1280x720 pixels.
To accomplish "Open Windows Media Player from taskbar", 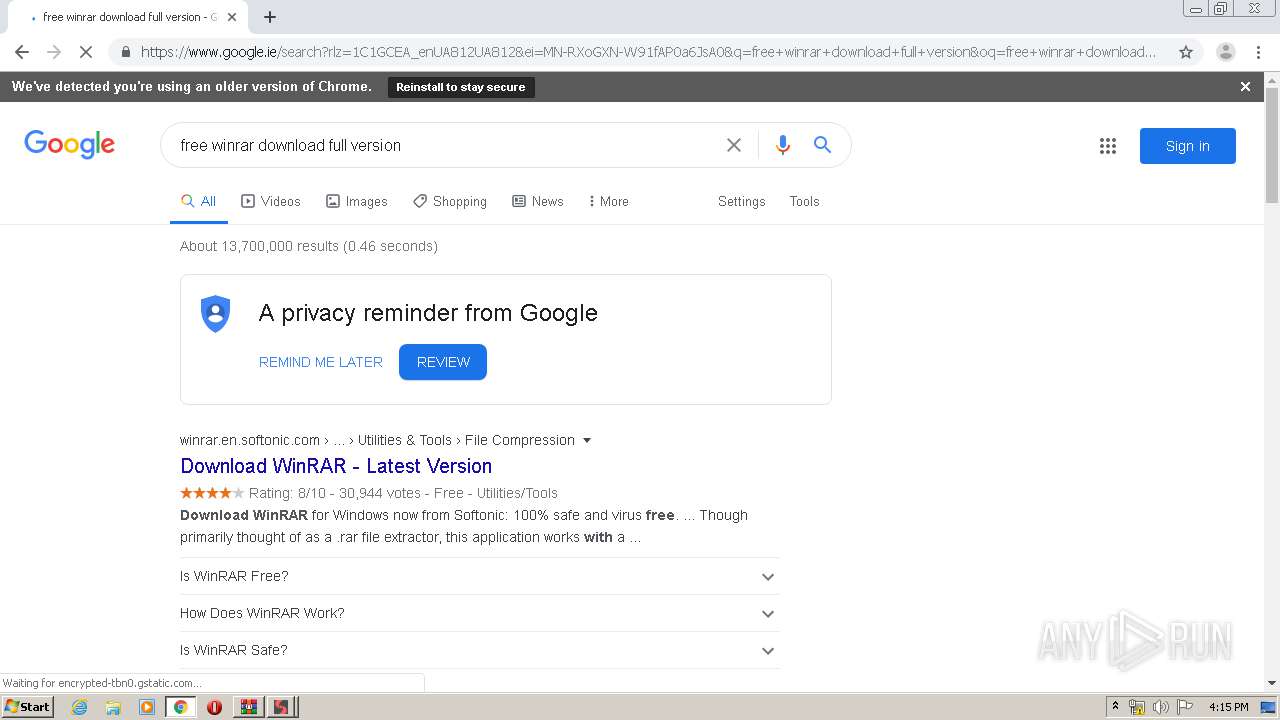I will tap(147, 707).
